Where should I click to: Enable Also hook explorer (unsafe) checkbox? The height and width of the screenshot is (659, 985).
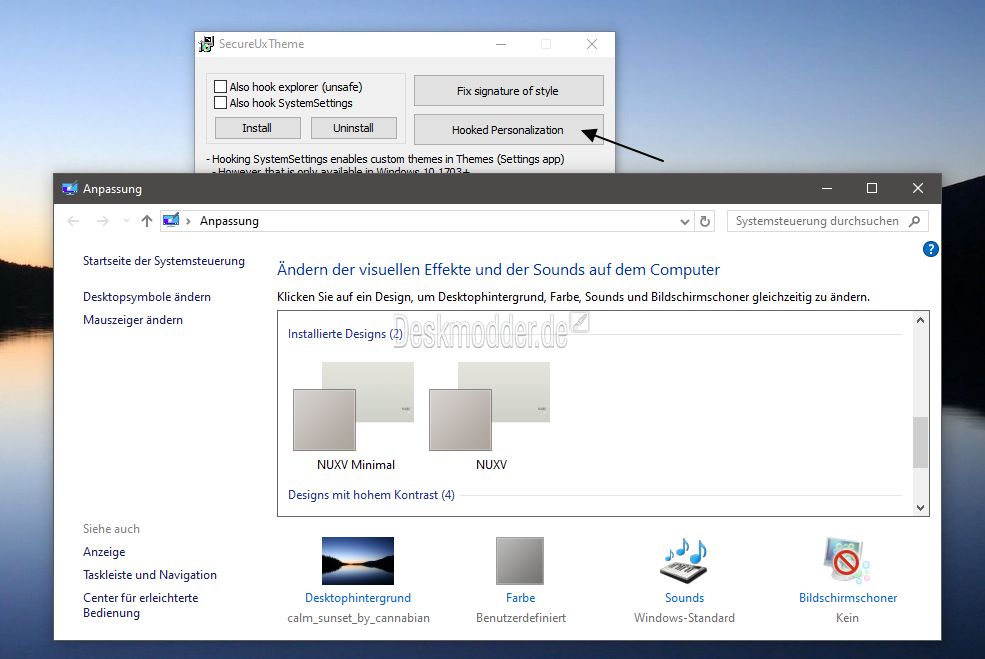click(220, 87)
